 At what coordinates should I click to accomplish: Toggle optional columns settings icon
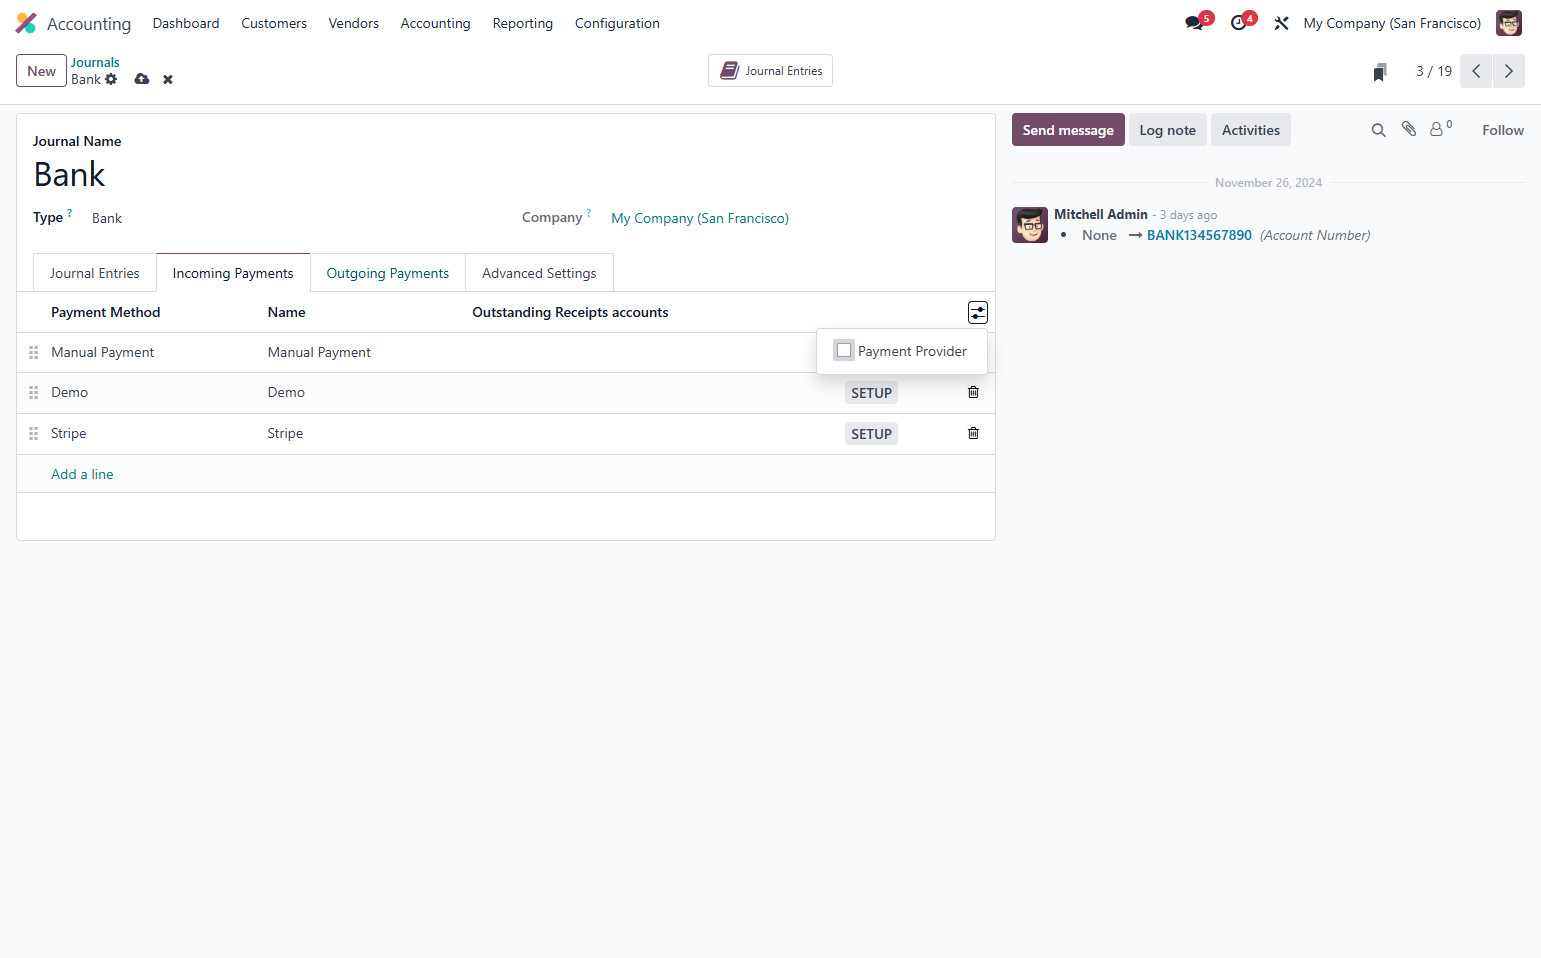coord(977,313)
